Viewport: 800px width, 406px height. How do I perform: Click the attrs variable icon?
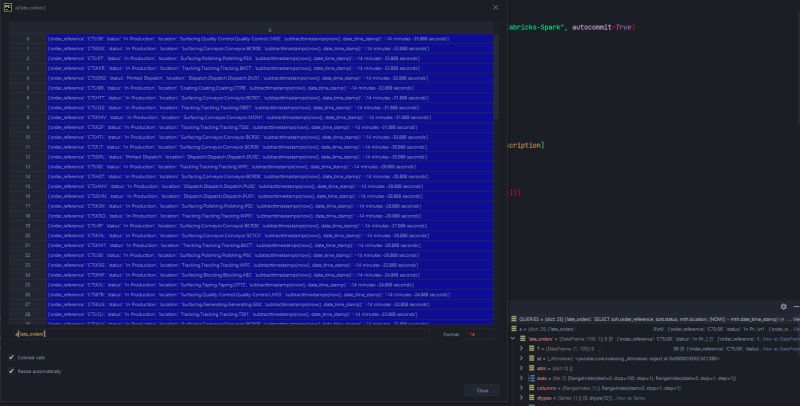[x=532, y=368]
